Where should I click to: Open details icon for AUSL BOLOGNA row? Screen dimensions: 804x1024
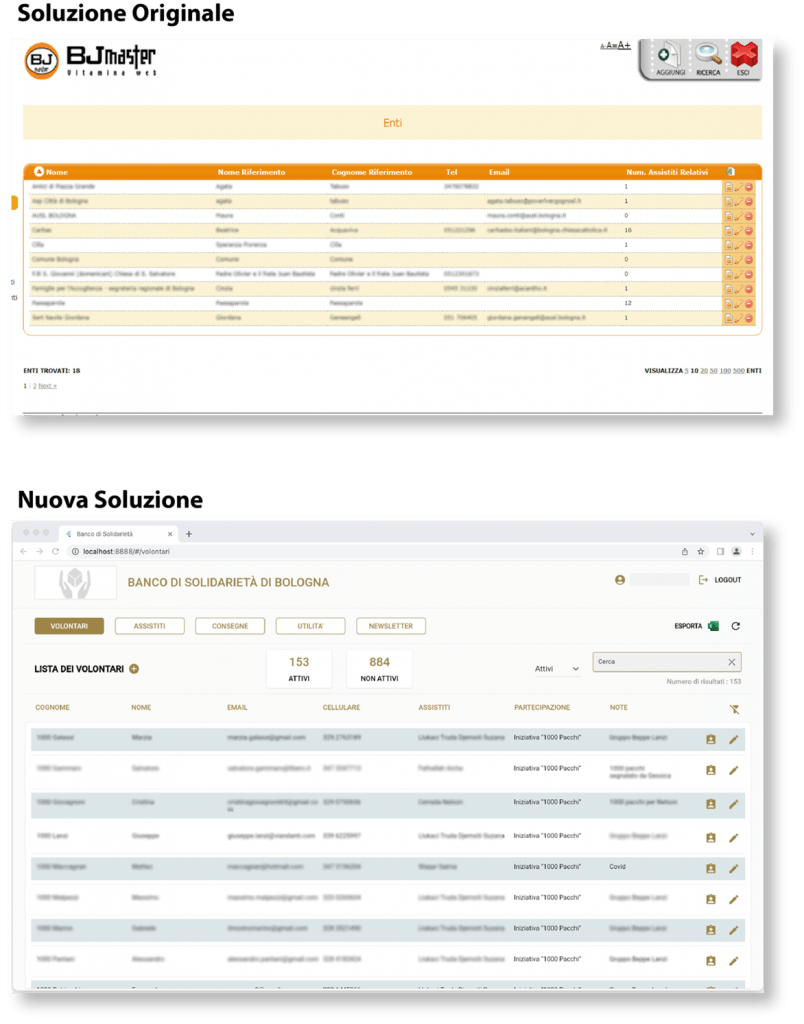729,216
